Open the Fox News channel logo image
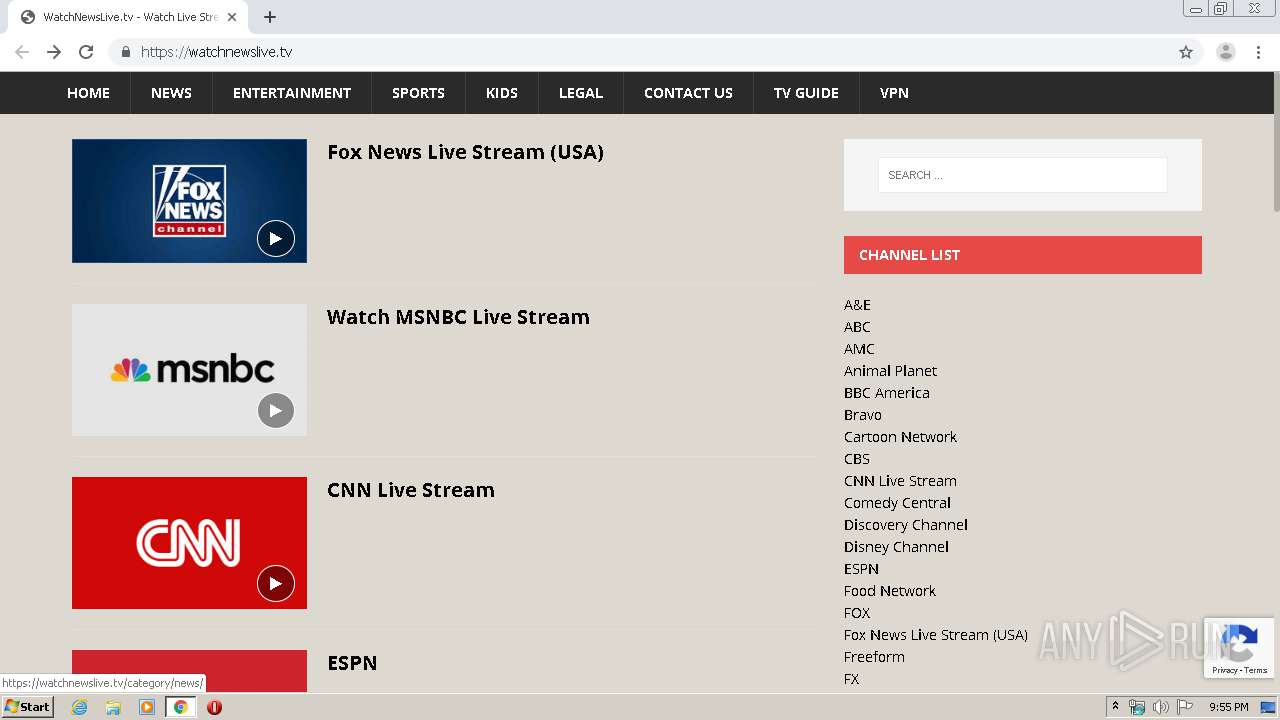 pos(189,201)
